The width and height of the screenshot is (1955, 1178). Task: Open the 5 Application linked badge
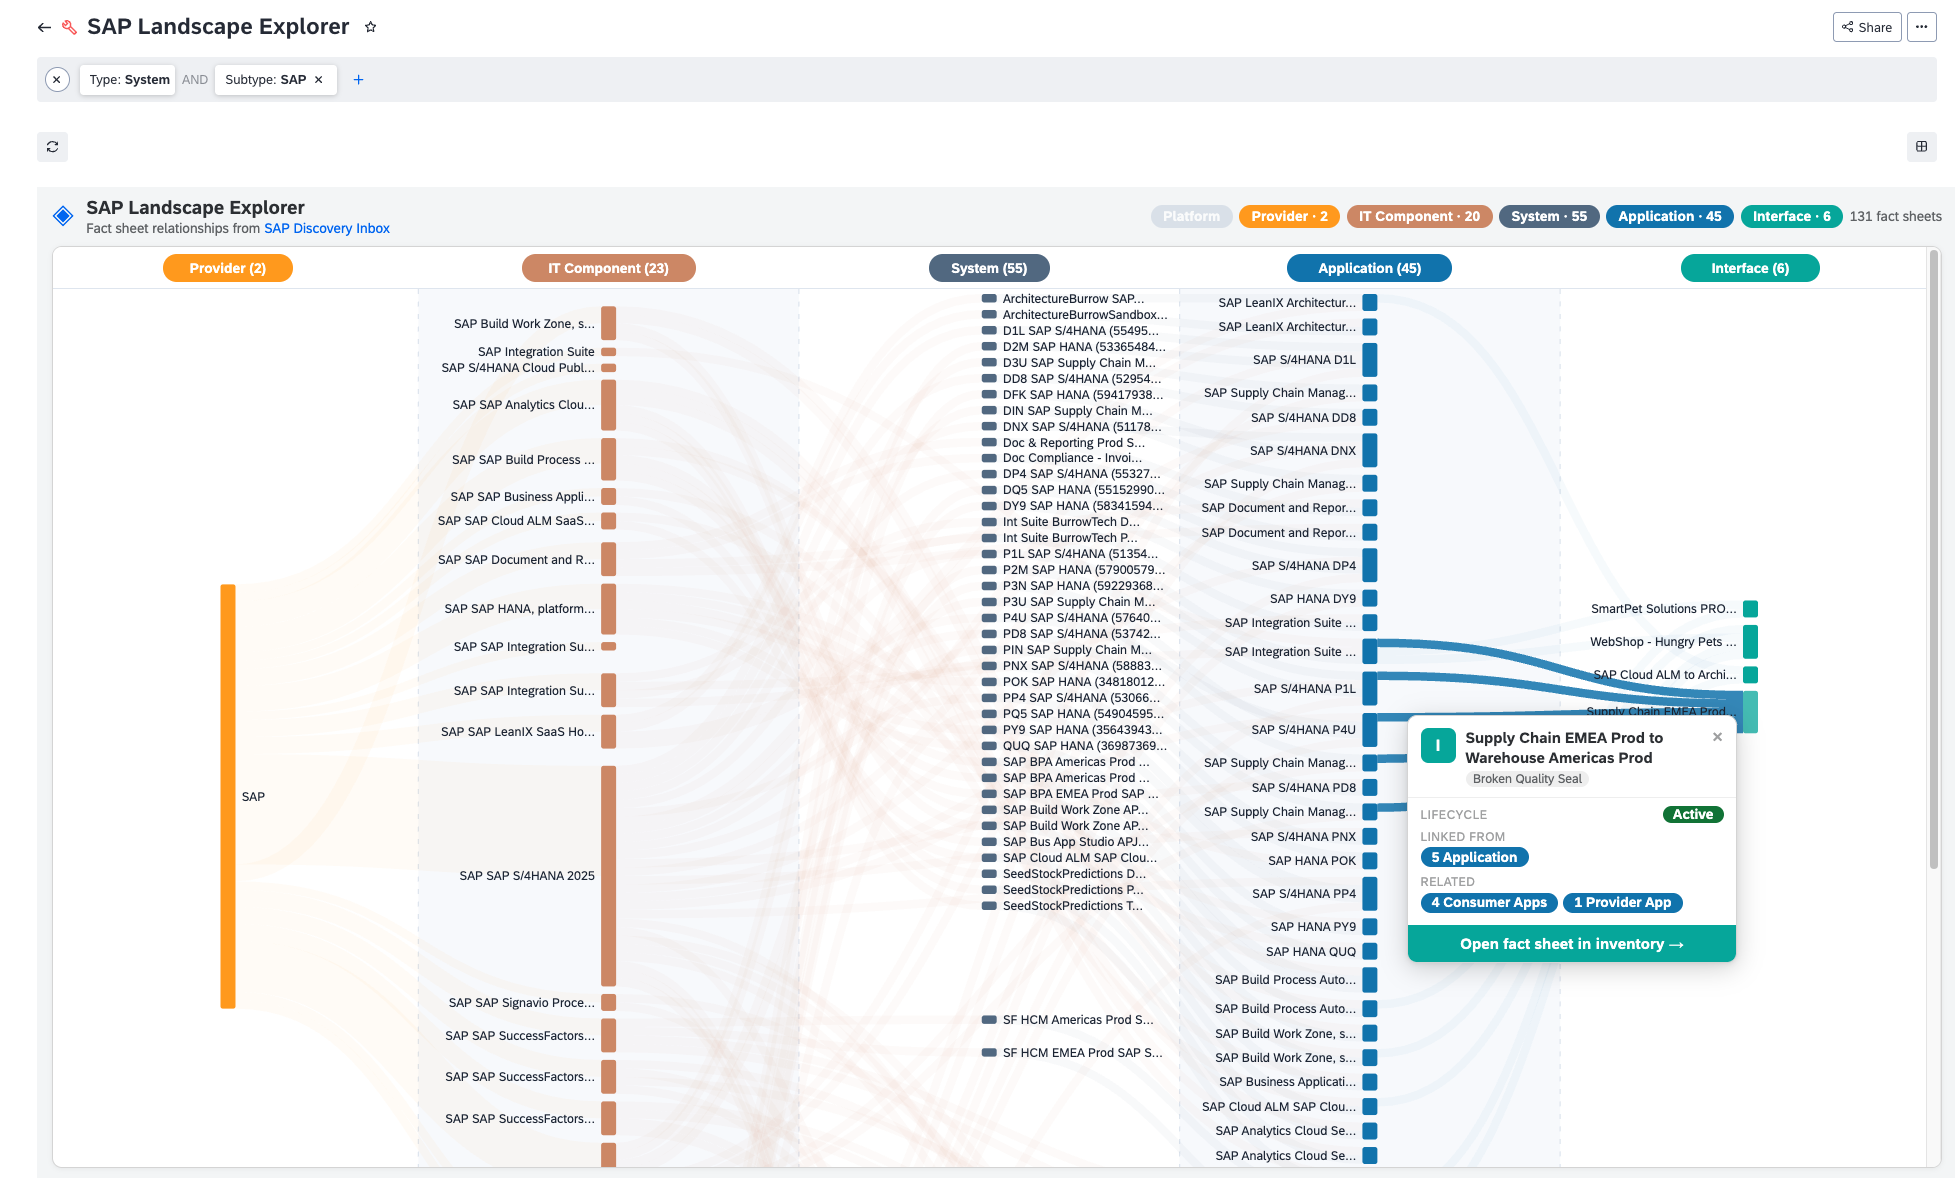pyautogui.click(x=1474, y=858)
